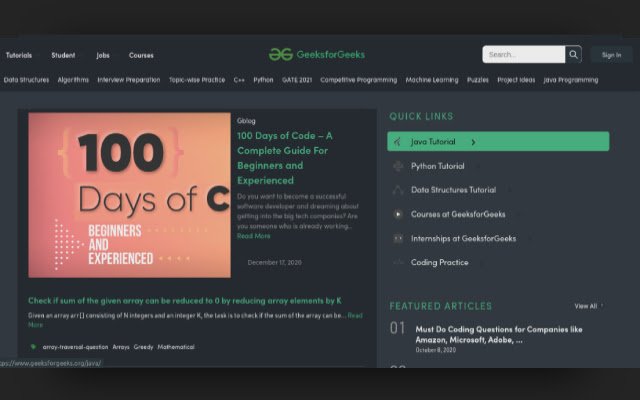Open the Puzzles link
Screen dimensions: 640x400
(x=478, y=80)
